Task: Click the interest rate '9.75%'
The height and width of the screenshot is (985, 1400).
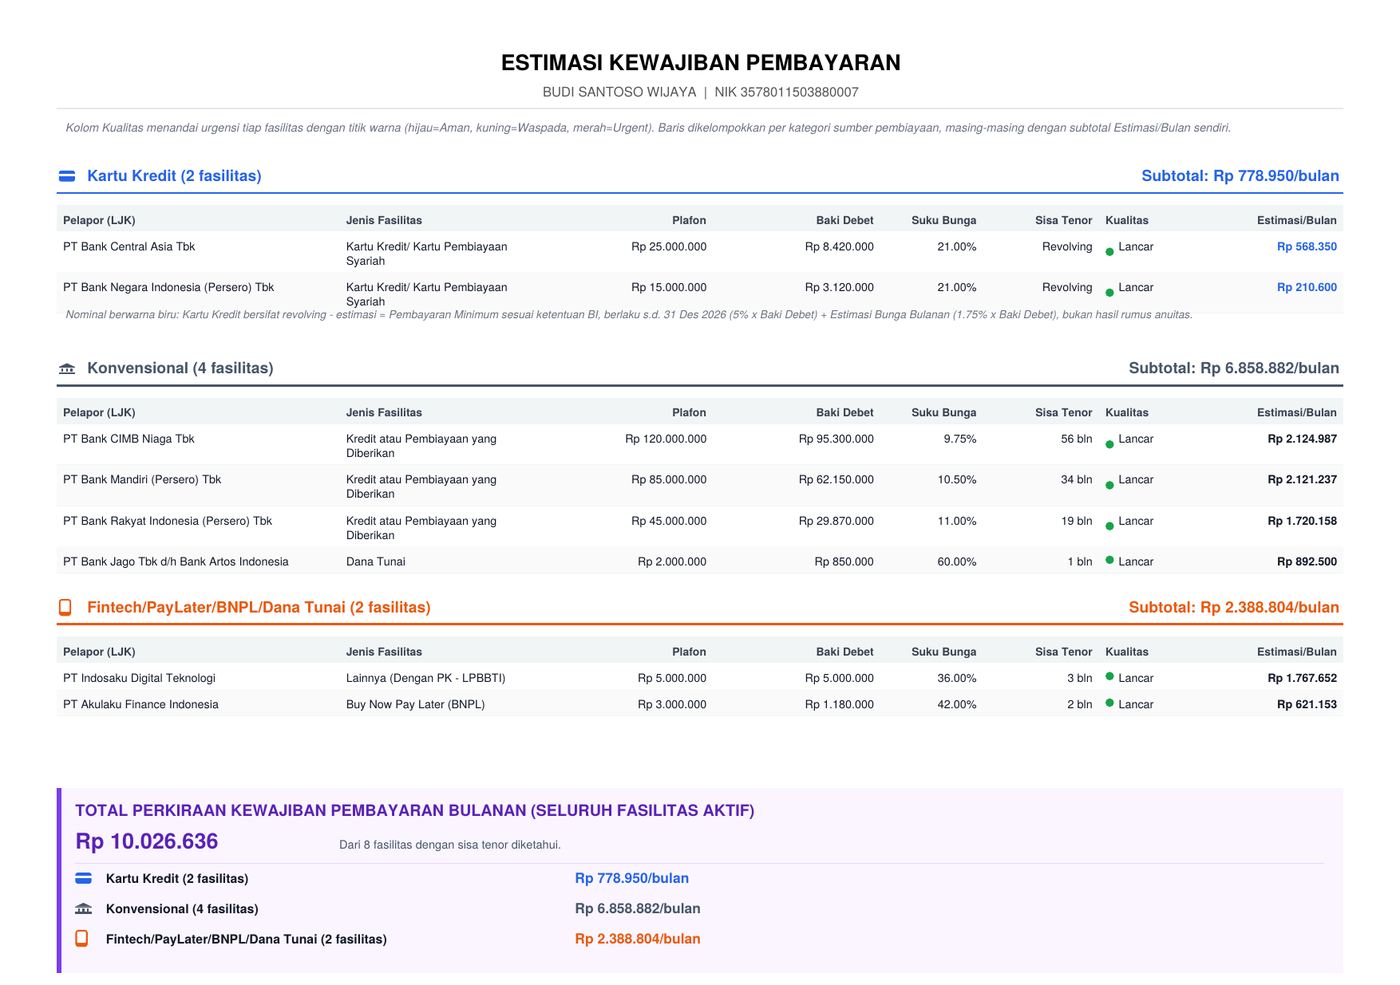Action: 960,439
